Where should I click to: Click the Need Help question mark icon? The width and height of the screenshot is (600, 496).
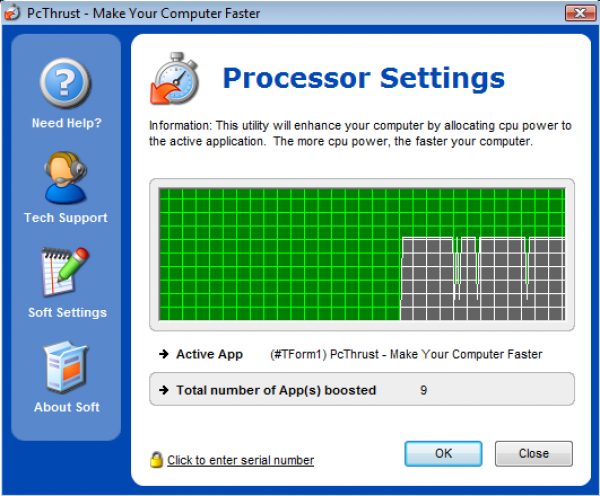pyautogui.click(x=66, y=84)
